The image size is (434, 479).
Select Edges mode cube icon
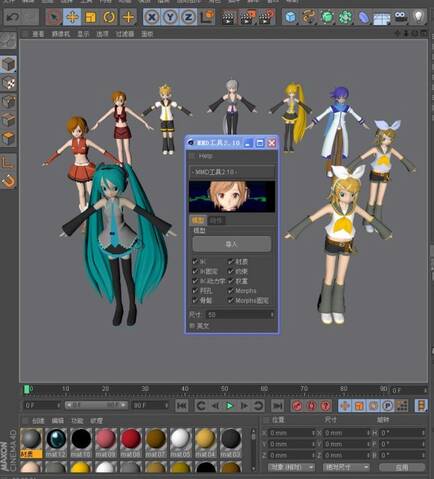(8, 120)
